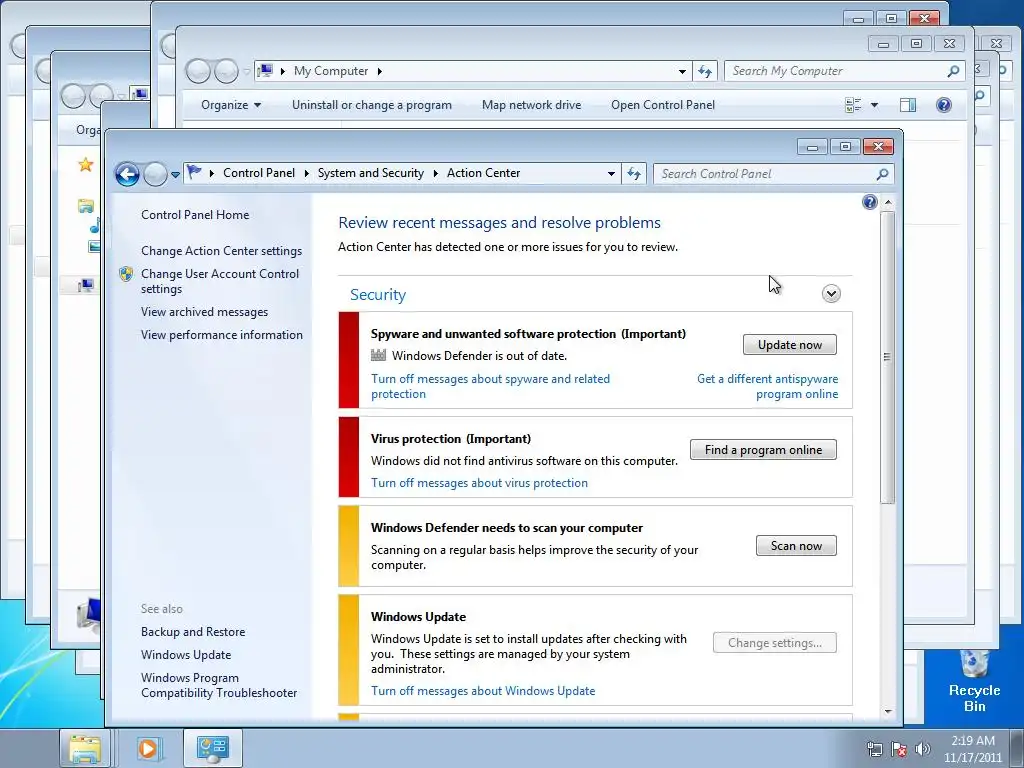The height and width of the screenshot is (768, 1024).
Task: Refresh the Action Center window
Action: (634, 174)
